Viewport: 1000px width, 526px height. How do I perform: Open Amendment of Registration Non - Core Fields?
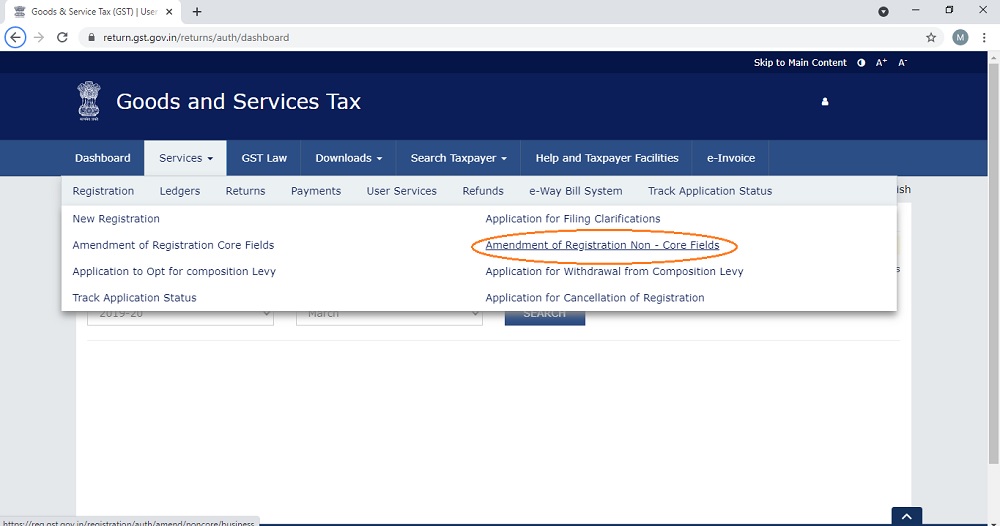602,245
